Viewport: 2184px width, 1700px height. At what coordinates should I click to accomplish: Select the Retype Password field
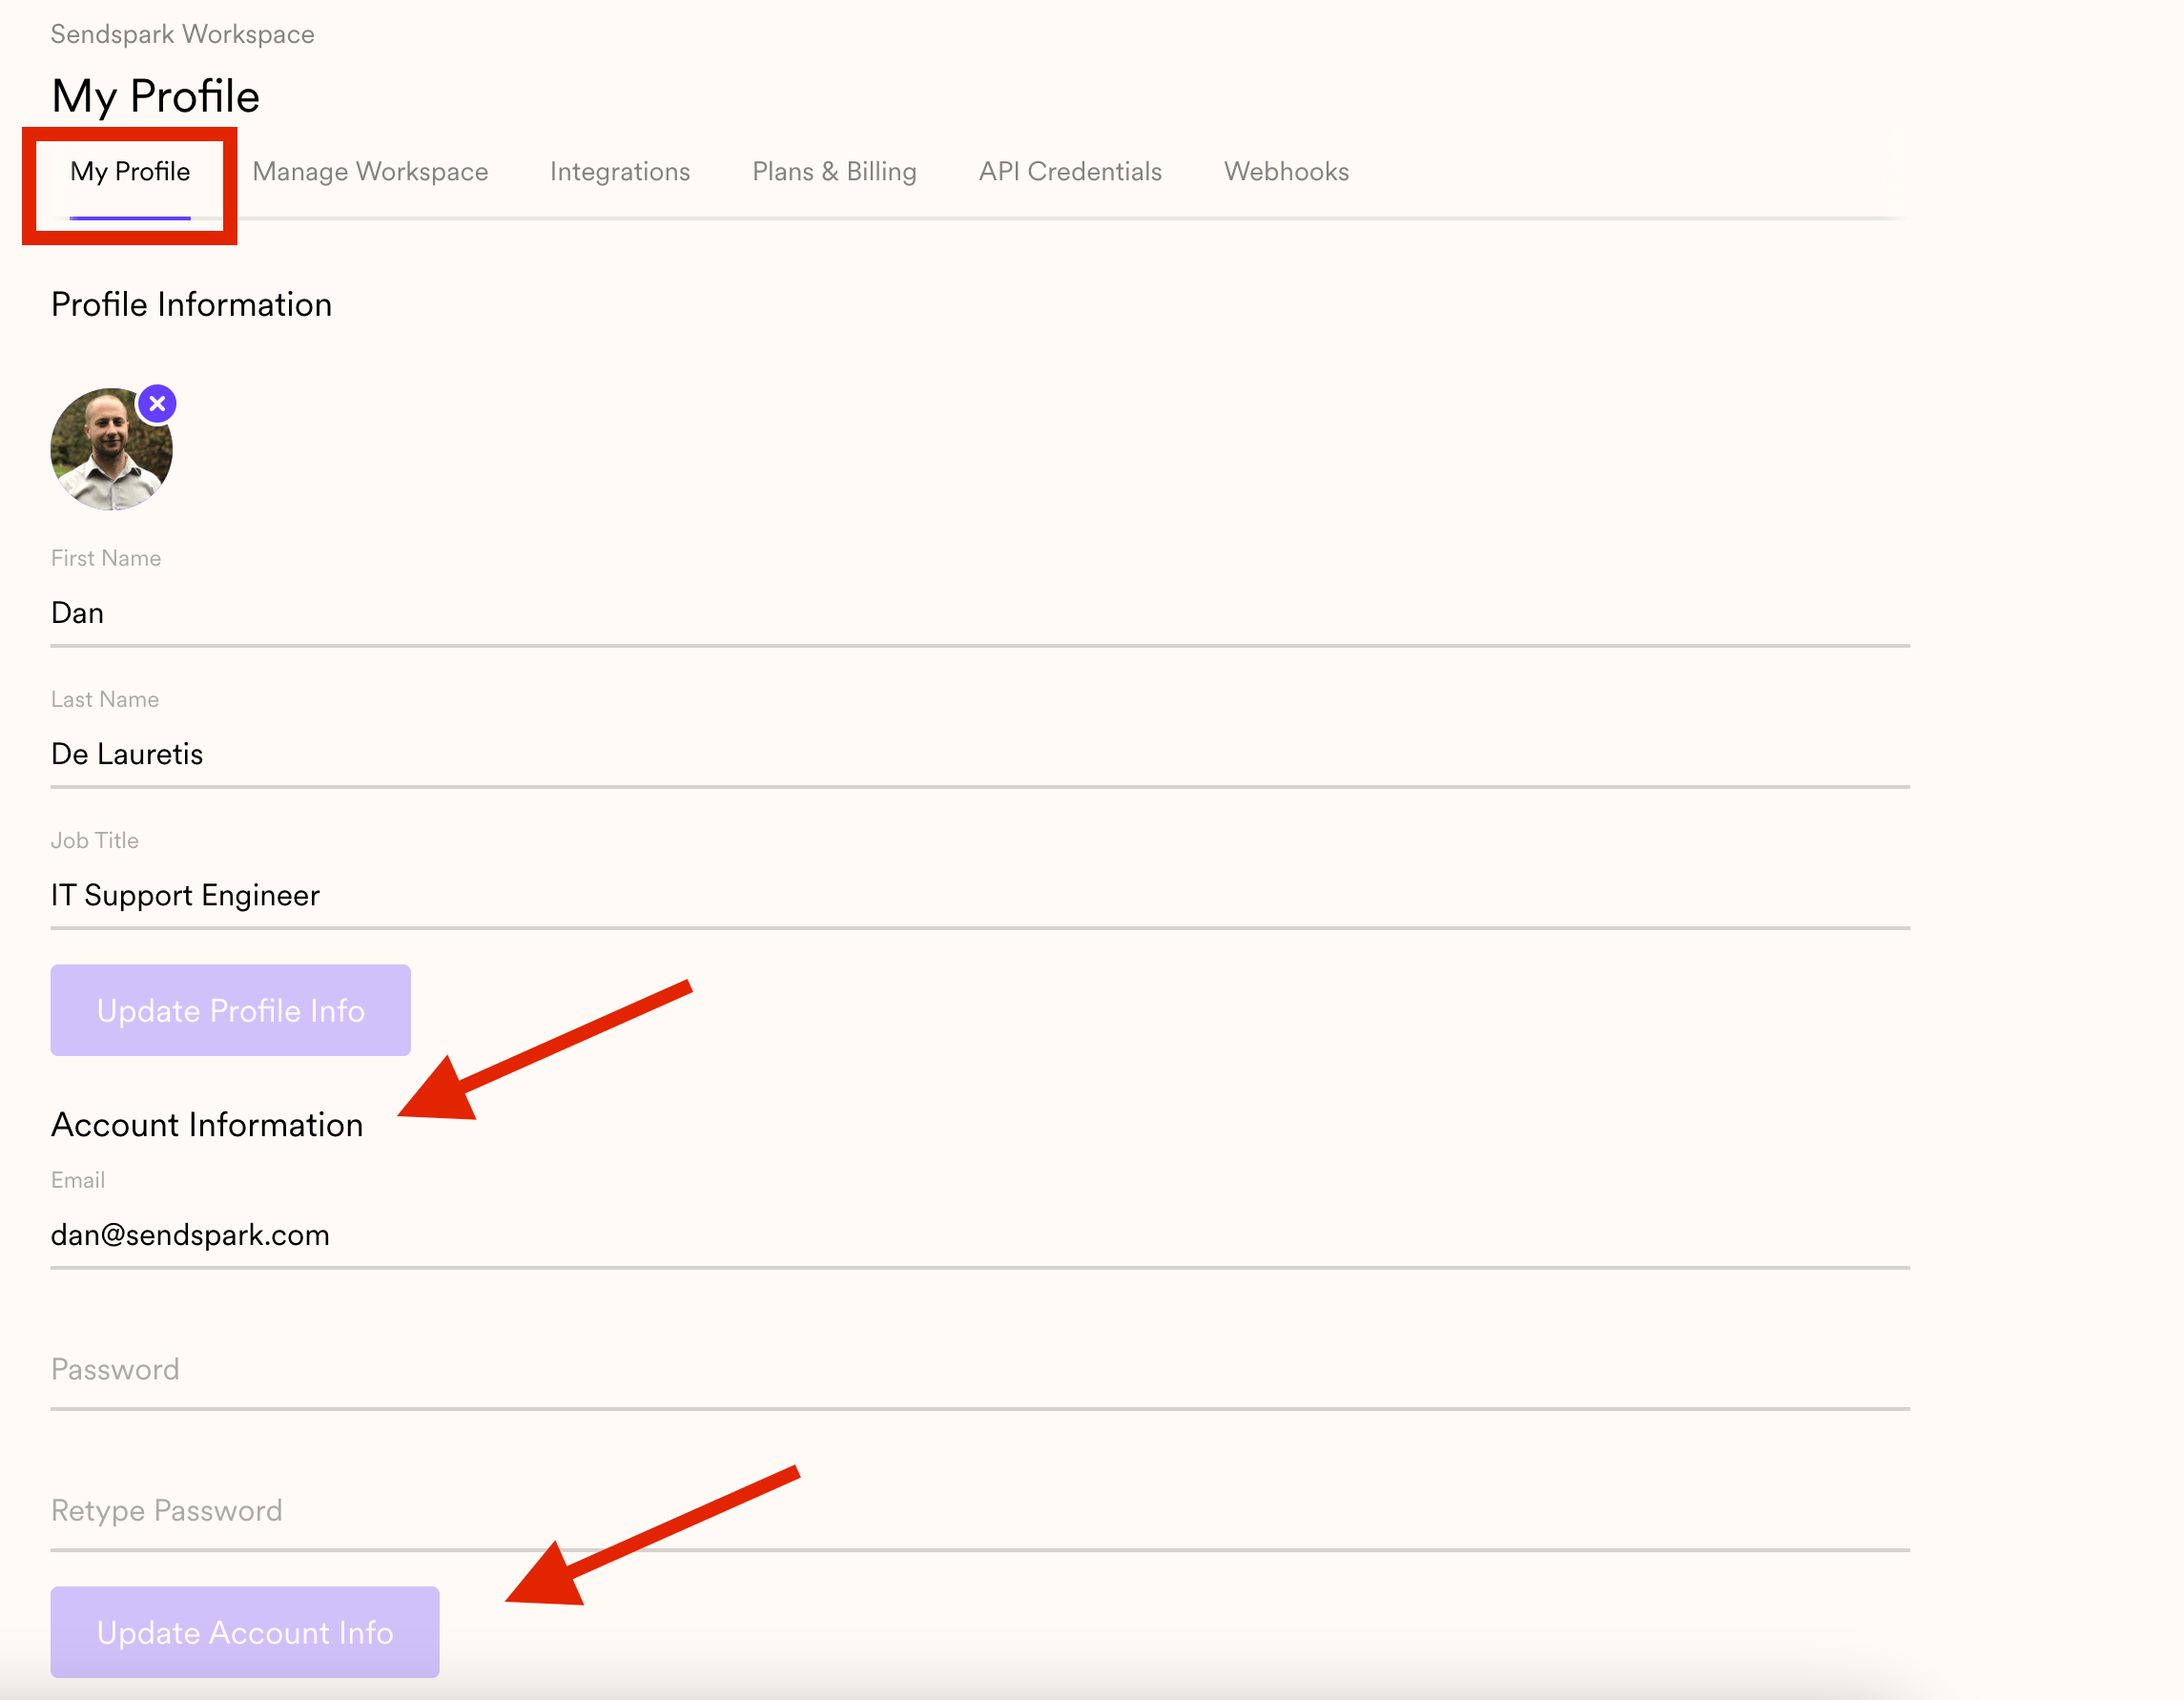(x=980, y=1511)
